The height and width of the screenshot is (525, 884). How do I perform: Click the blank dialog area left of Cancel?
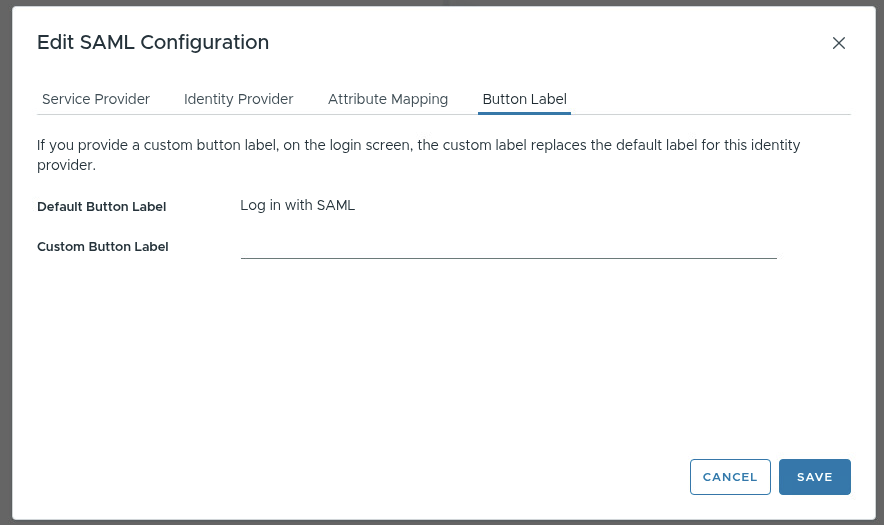click(x=400, y=477)
